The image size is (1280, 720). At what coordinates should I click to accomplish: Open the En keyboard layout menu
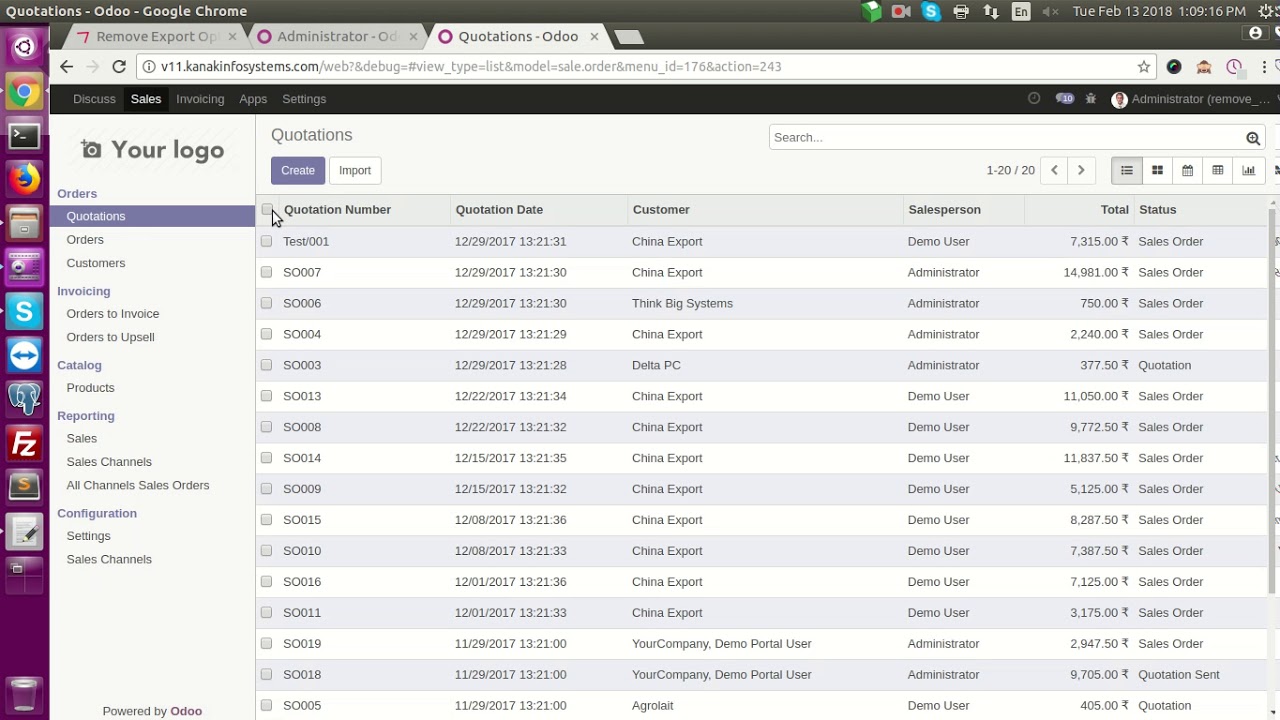click(1020, 12)
